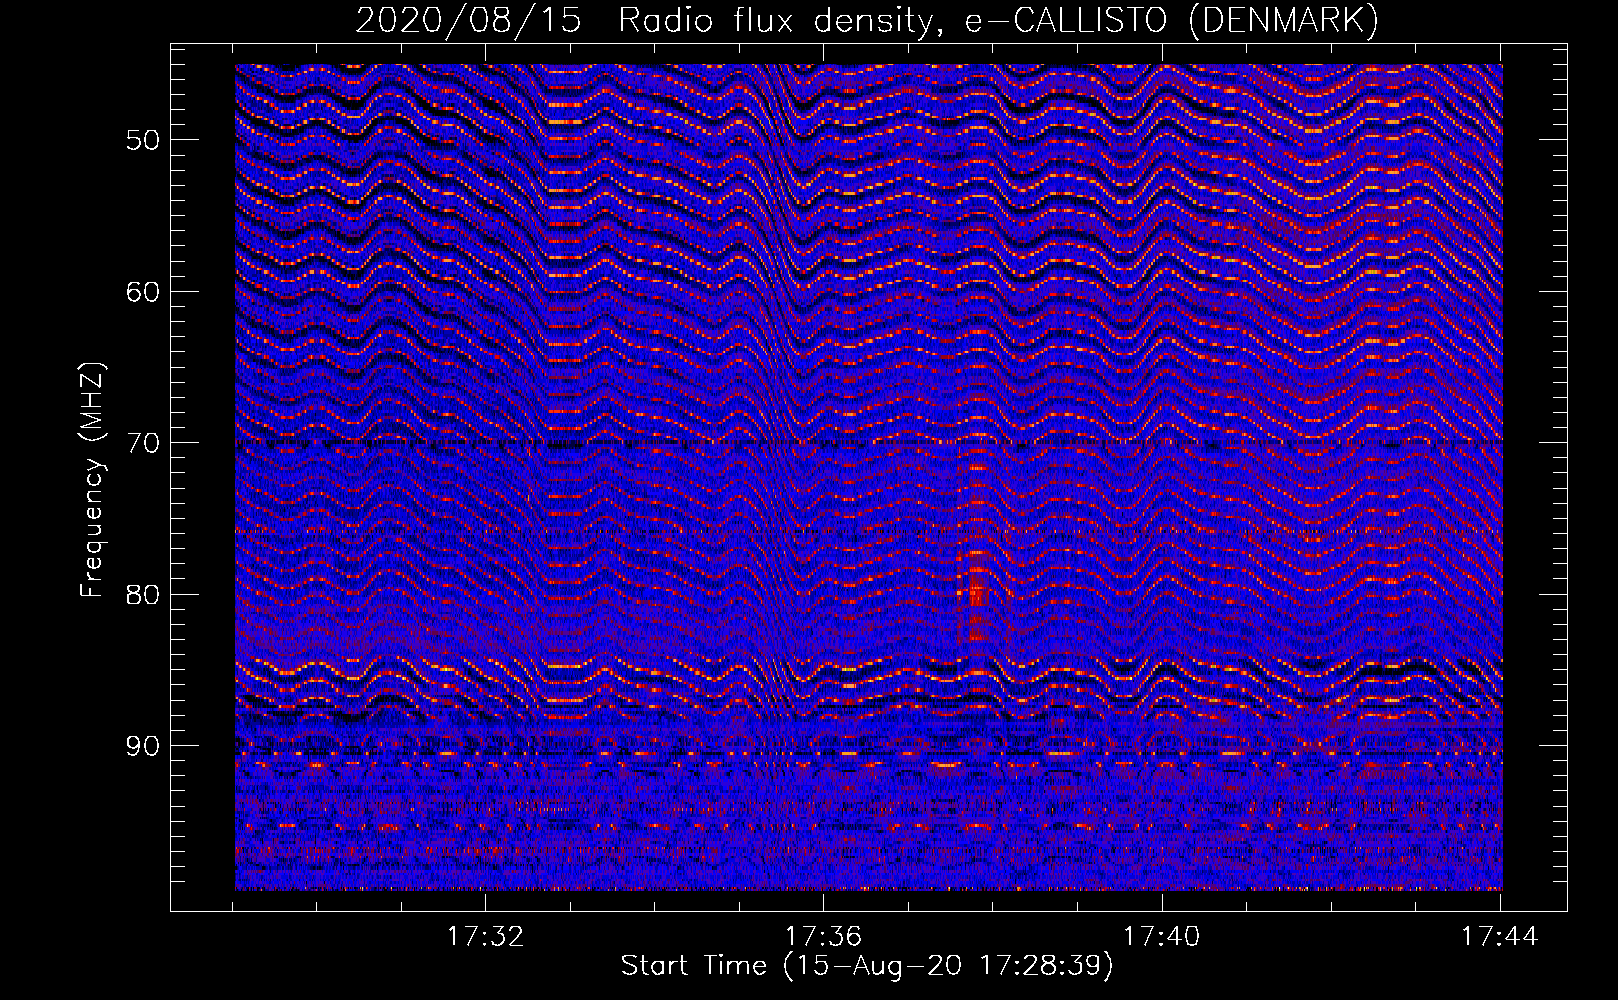Click the 'Frequency (MHZ)' axis label

pos(92,480)
